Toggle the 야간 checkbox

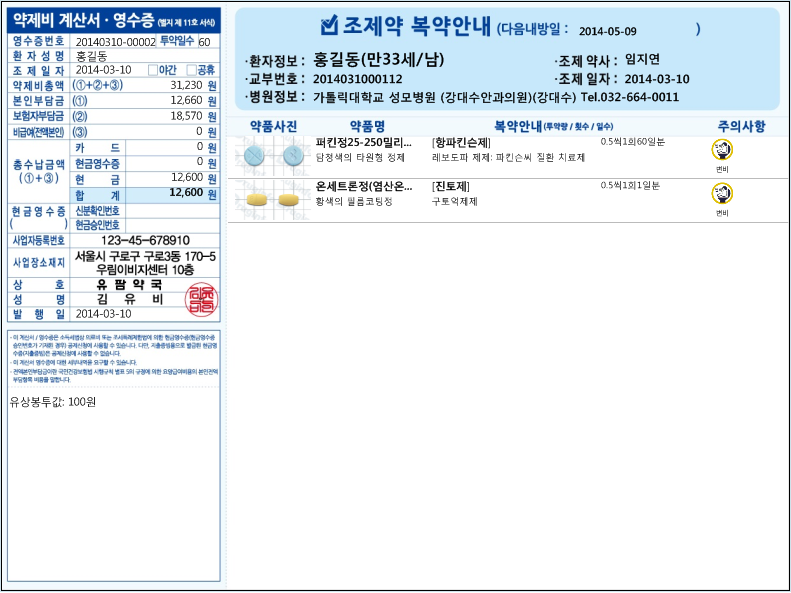(152, 70)
